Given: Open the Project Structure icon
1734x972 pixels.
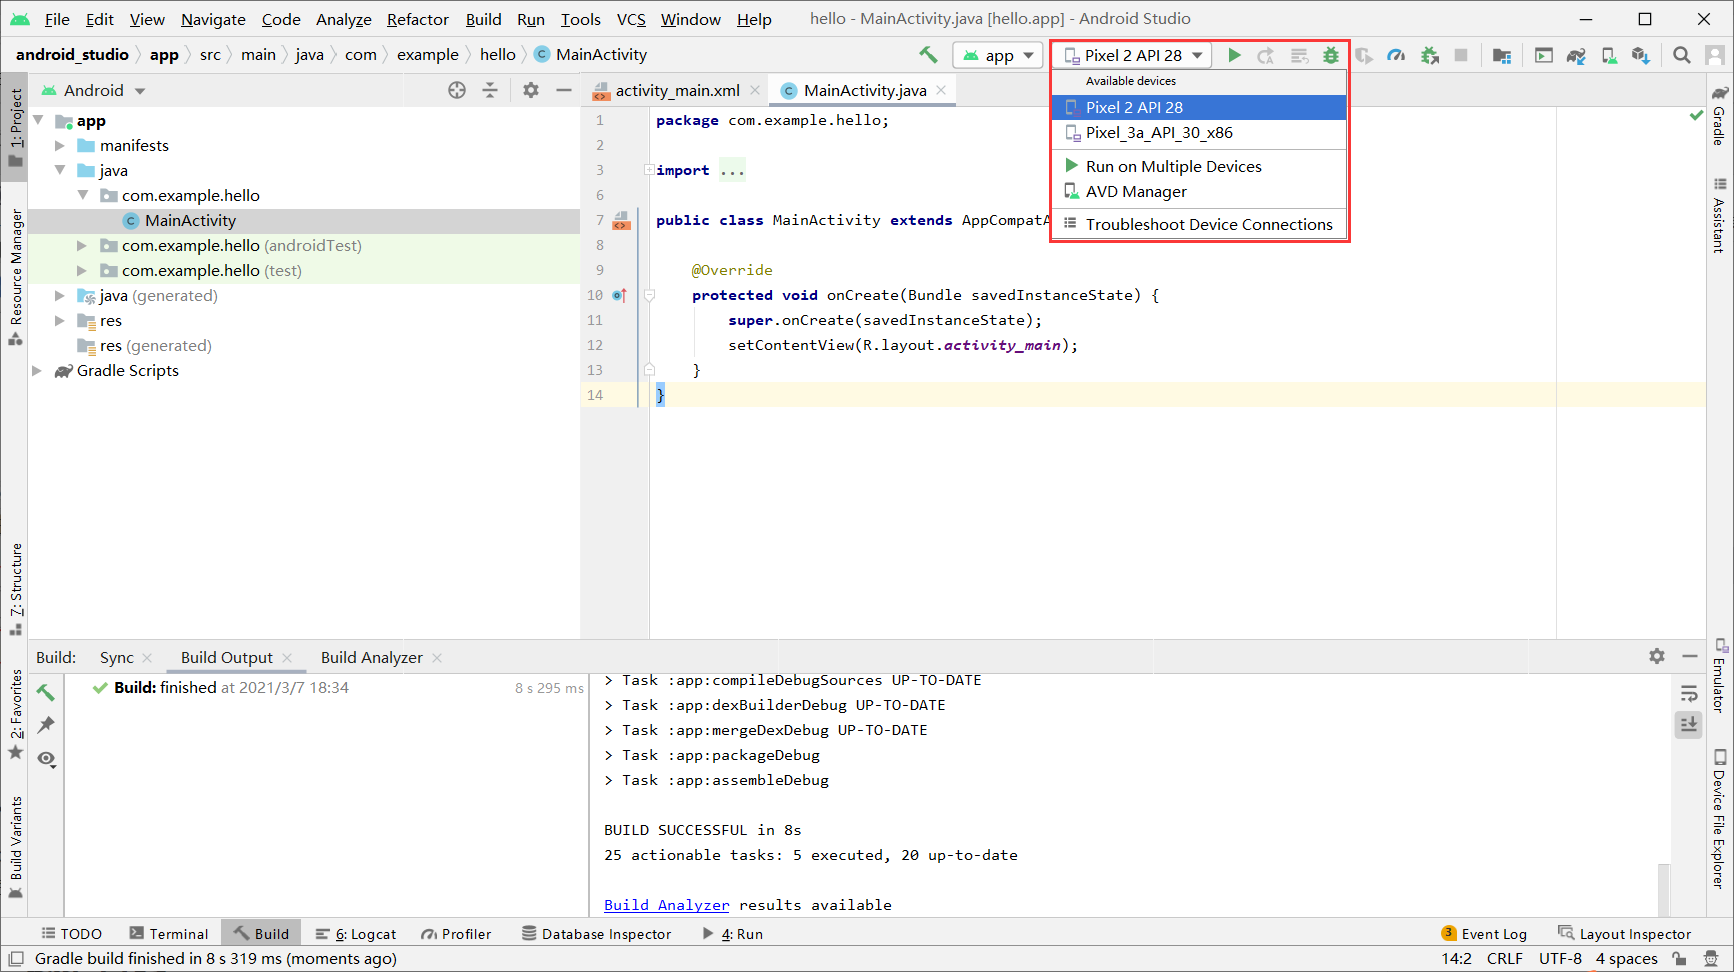Looking at the screenshot, I should pos(1502,55).
